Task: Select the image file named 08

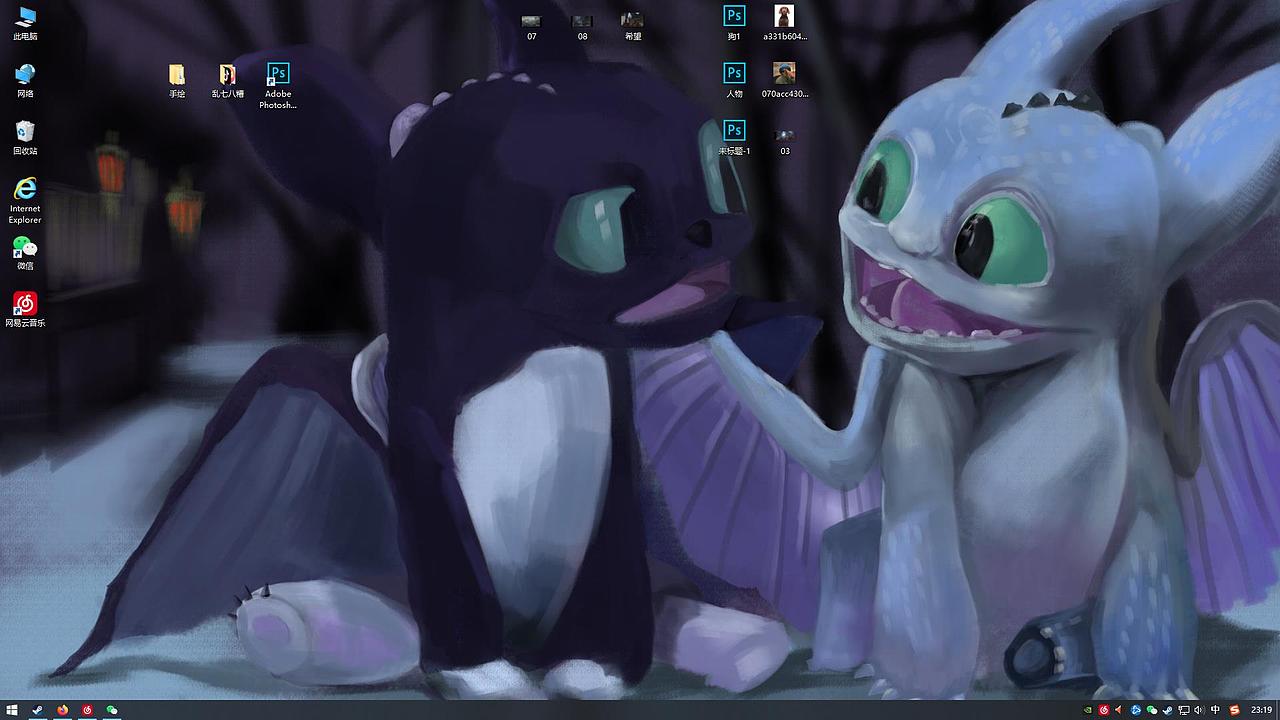Action: pyautogui.click(x=582, y=27)
